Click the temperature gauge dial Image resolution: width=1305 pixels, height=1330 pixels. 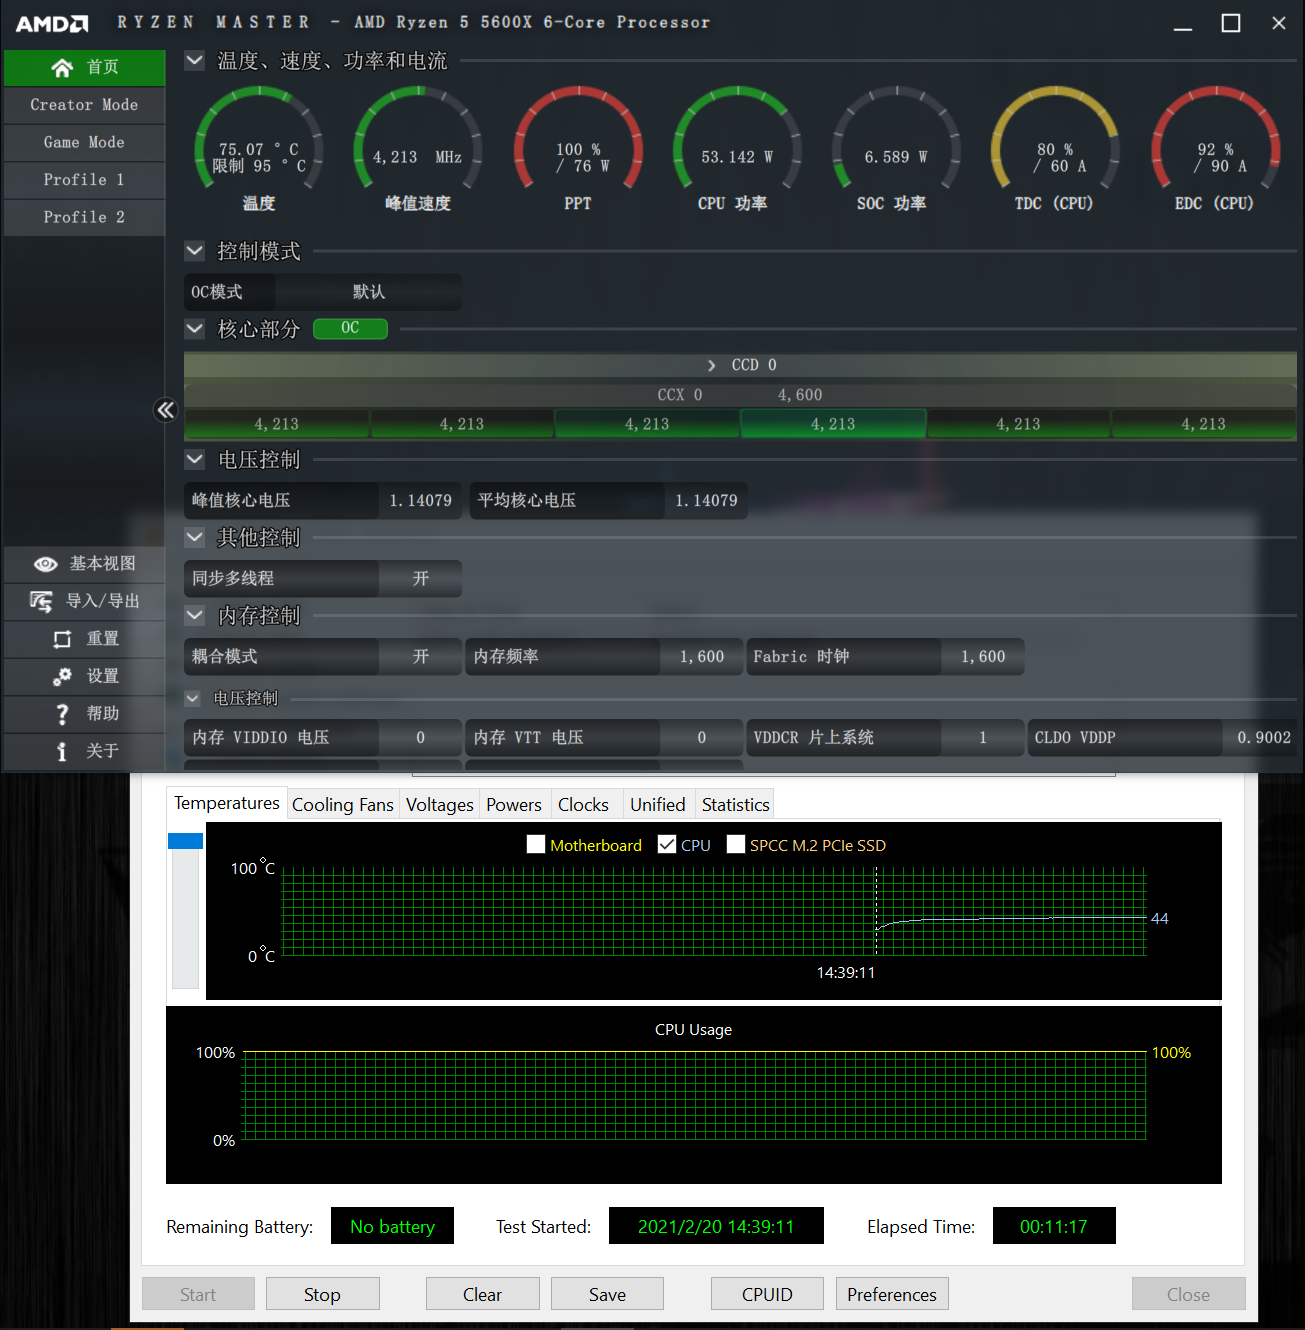[258, 140]
